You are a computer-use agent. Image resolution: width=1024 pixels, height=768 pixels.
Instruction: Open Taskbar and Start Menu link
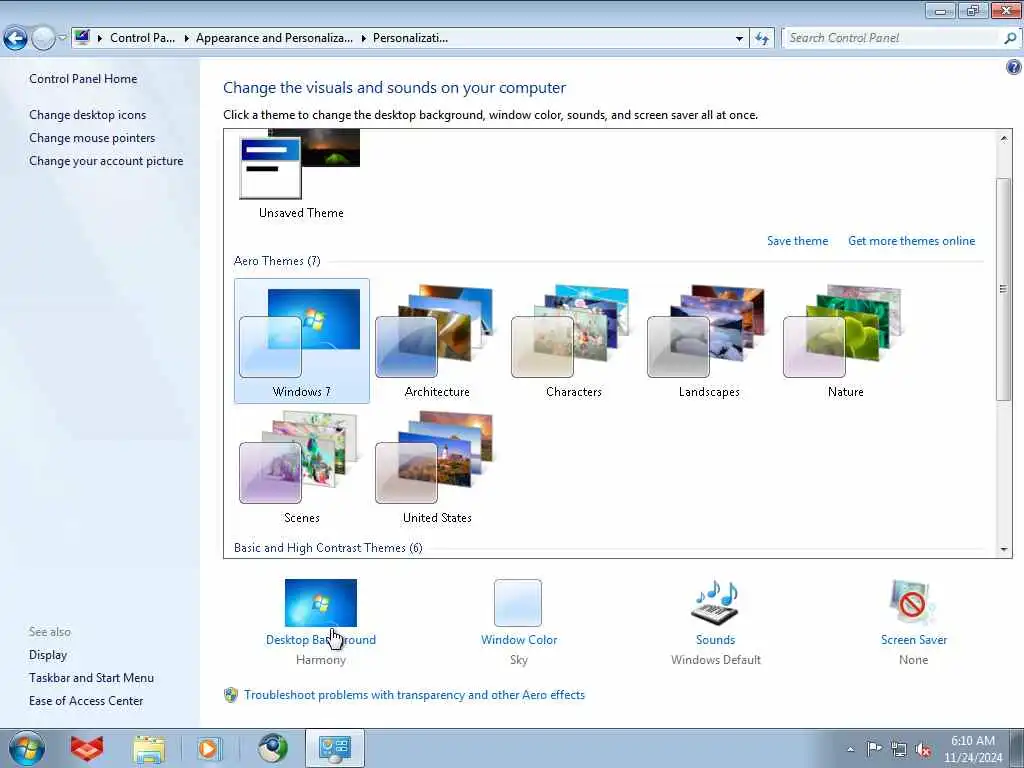[x=91, y=678]
